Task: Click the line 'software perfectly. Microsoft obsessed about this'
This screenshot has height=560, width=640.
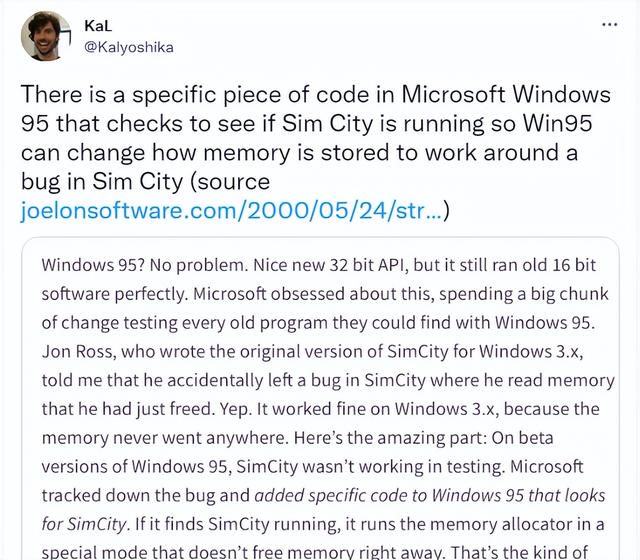Action: [325, 294]
